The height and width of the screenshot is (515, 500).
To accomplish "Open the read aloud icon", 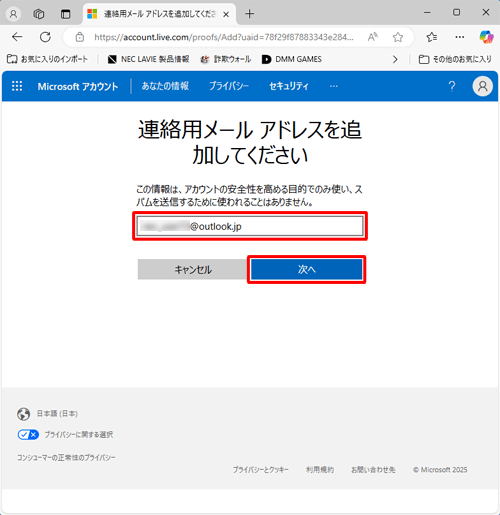I will pyautogui.click(x=373, y=37).
